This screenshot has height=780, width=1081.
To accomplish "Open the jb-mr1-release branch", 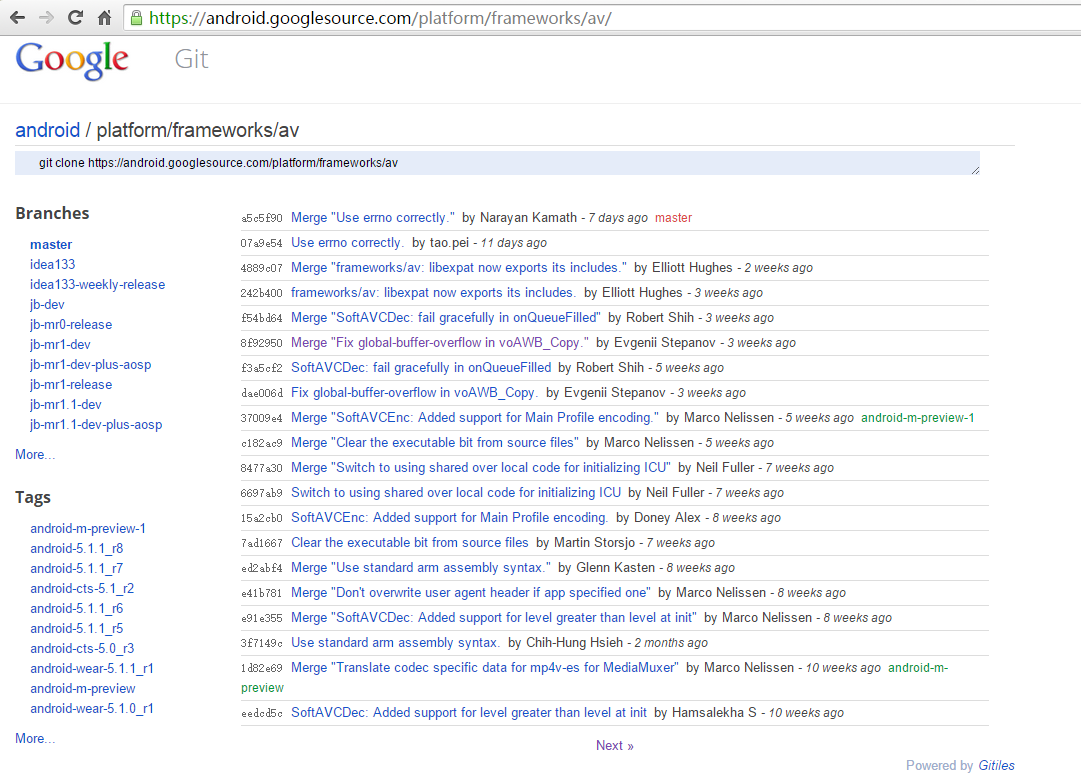I will (x=71, y=384).
